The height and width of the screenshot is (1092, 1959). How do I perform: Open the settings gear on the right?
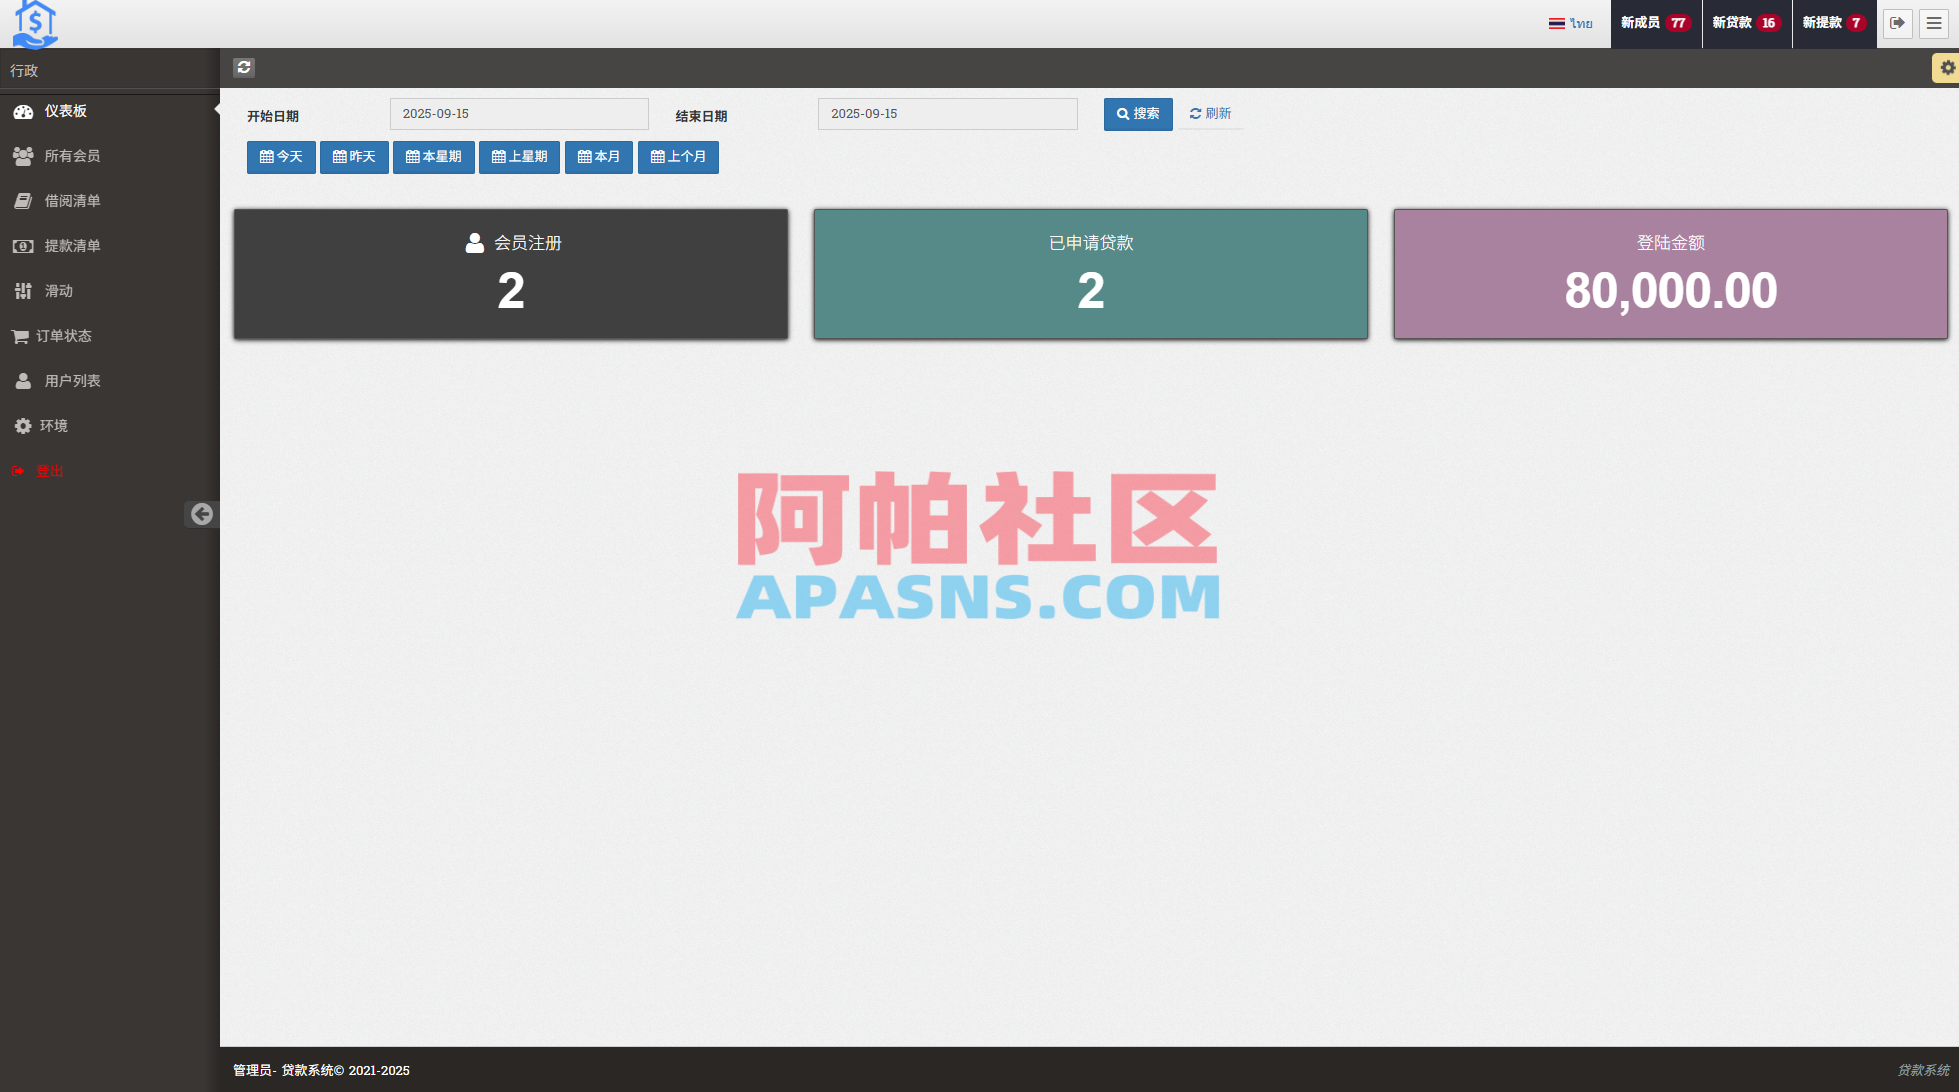[x=1946, y=67]
